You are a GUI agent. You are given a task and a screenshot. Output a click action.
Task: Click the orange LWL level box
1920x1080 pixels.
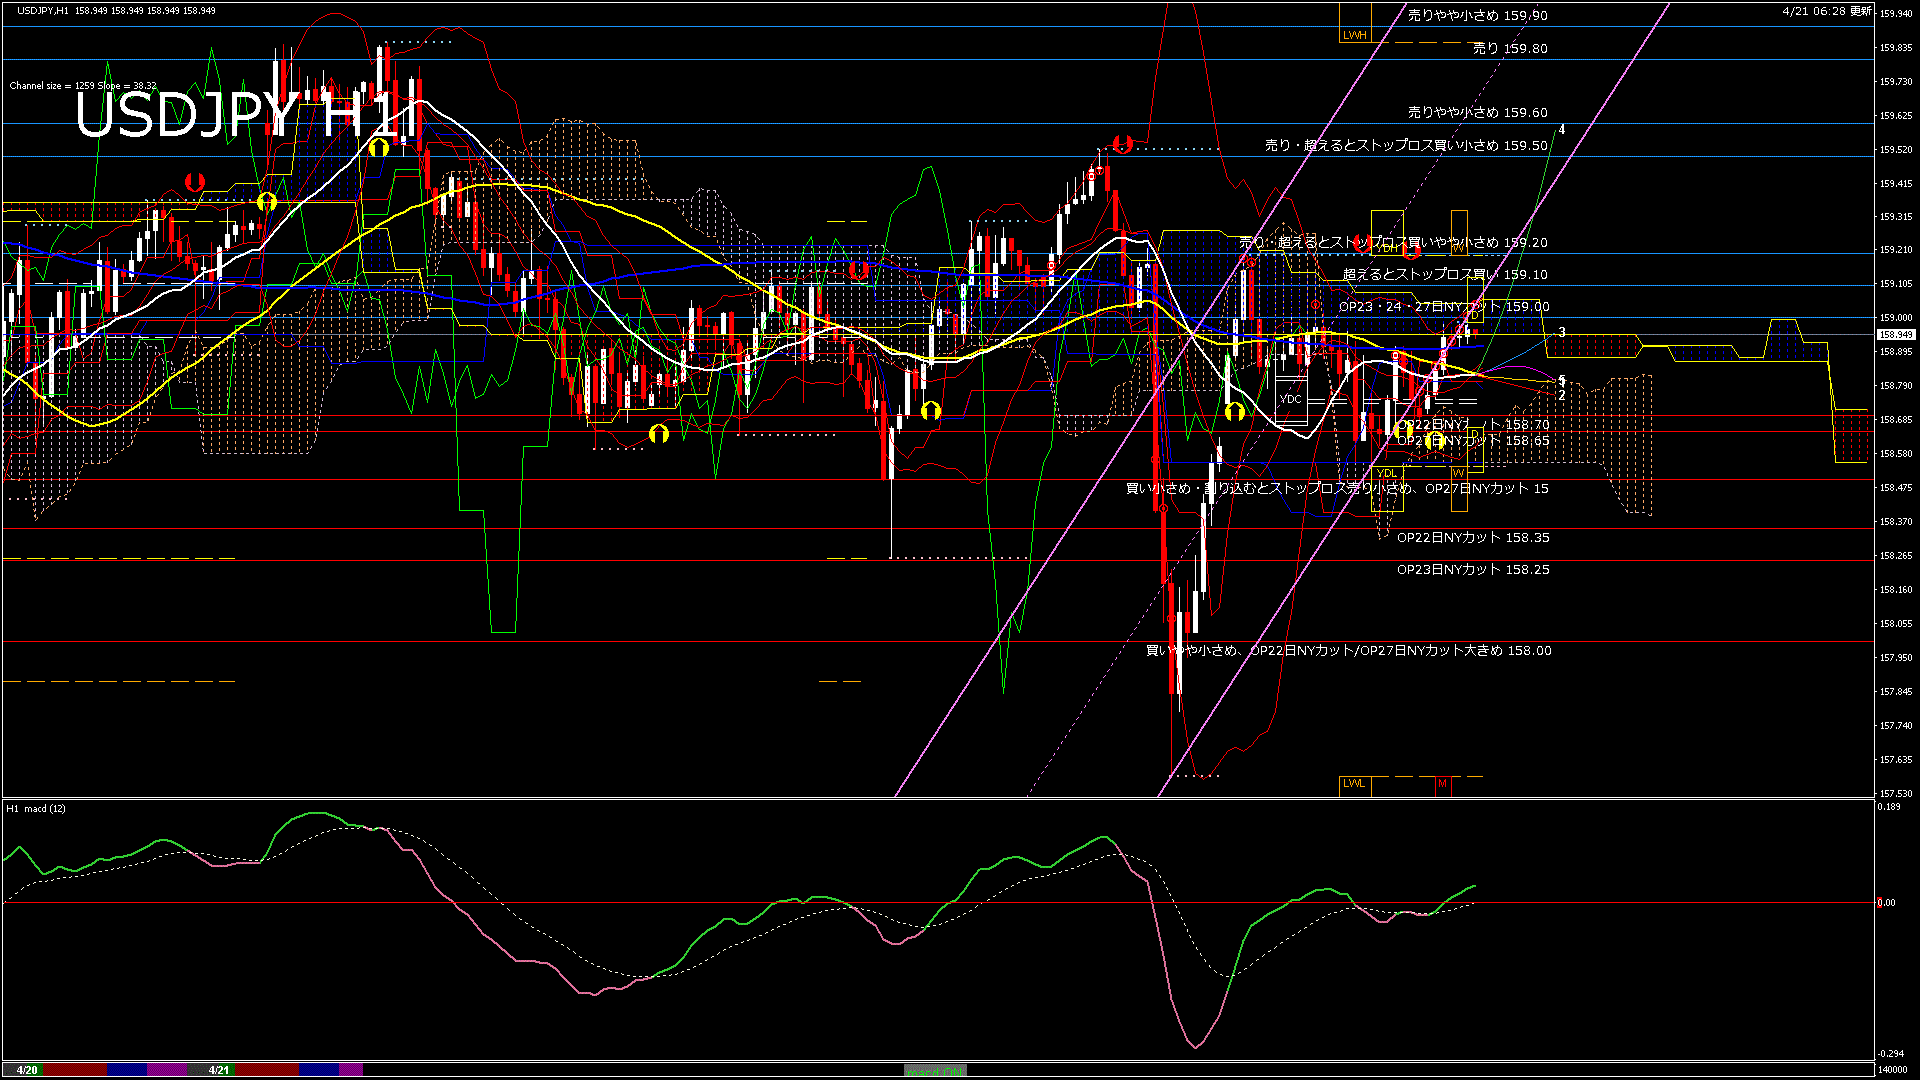tap(1354, 784)
